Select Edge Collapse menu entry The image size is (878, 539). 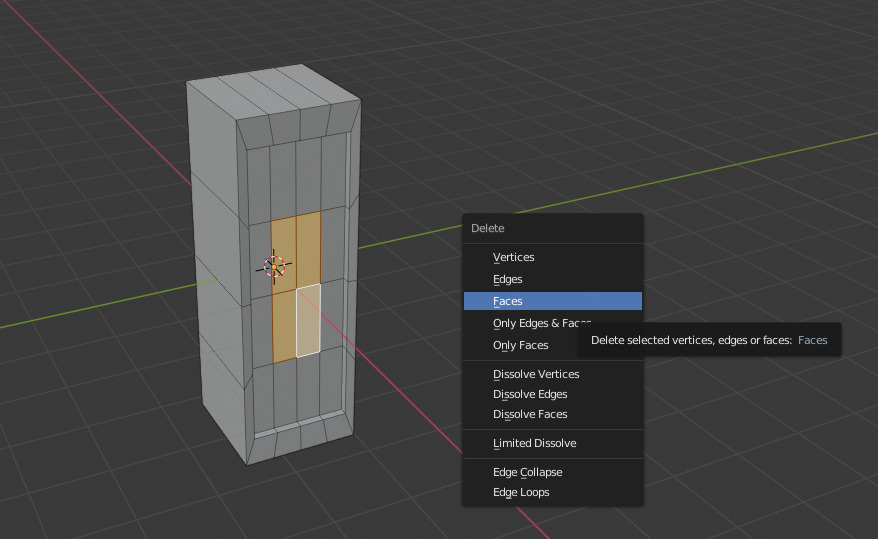pos(527,472)
